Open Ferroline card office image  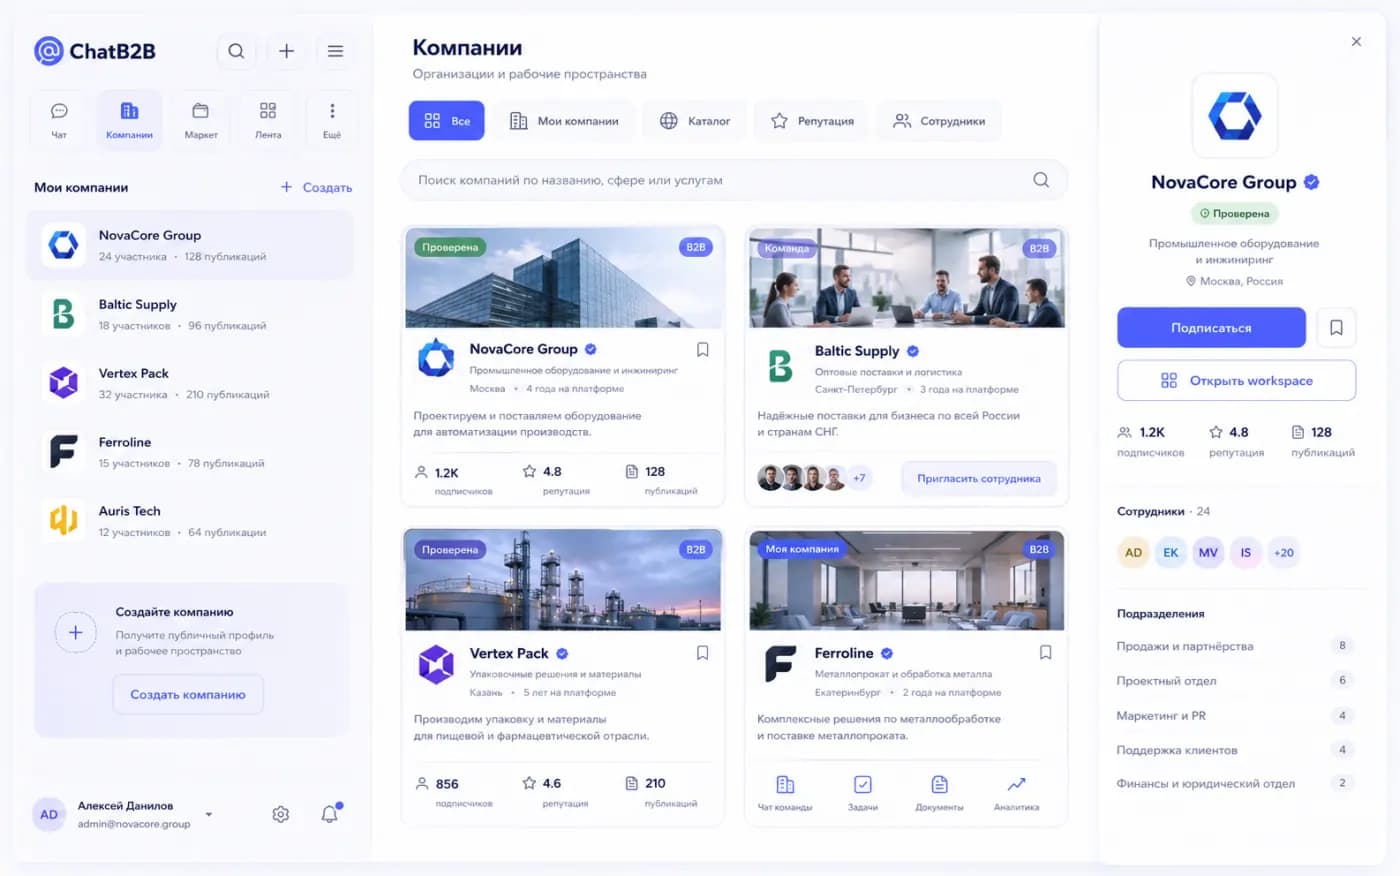pyautogui.click(x=907, y=581)
